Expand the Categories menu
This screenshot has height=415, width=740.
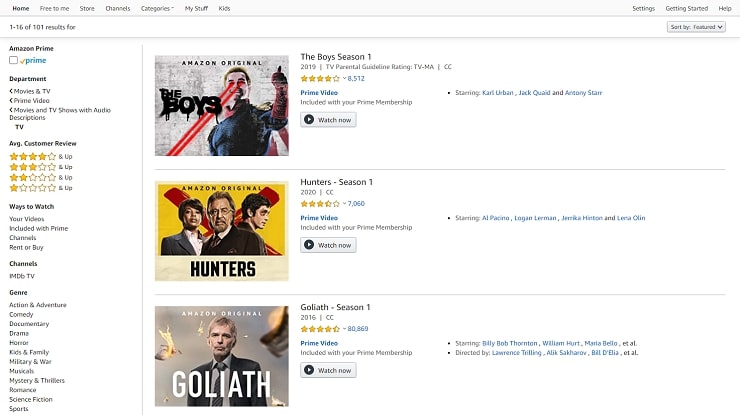tap(157, 8)
